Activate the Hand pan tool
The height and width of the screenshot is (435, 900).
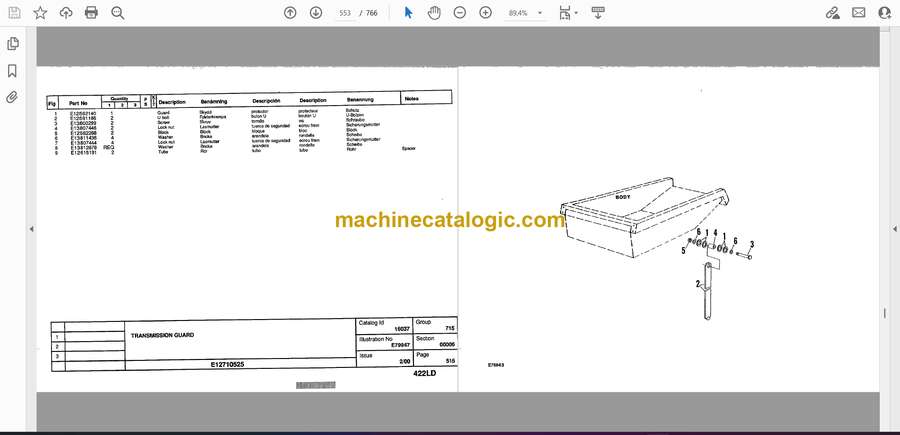[x=434, y=13]
